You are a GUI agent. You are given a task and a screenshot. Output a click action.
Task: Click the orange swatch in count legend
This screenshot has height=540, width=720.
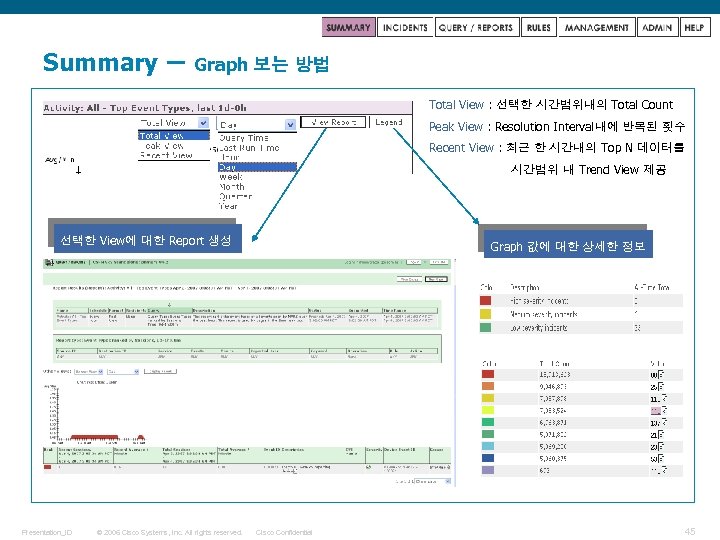click(x=488, y=386)
